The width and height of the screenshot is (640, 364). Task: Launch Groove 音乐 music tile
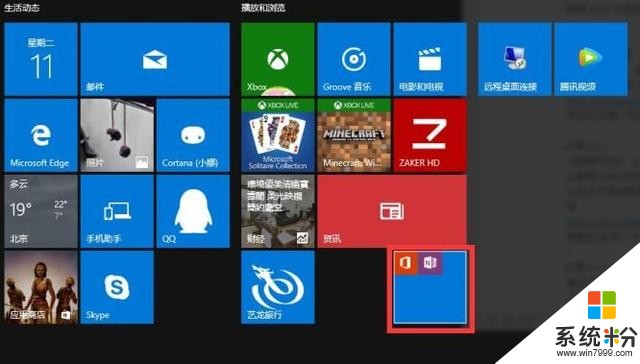353,59
